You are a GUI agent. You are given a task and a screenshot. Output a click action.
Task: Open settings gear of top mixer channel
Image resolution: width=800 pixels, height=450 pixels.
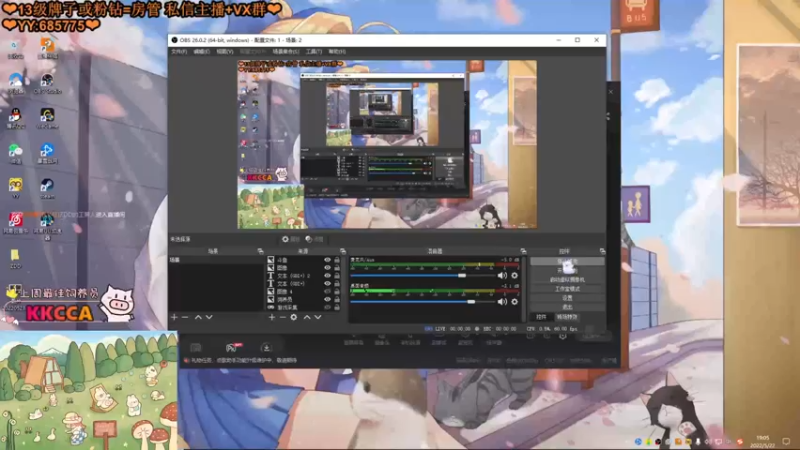point(514,276)
